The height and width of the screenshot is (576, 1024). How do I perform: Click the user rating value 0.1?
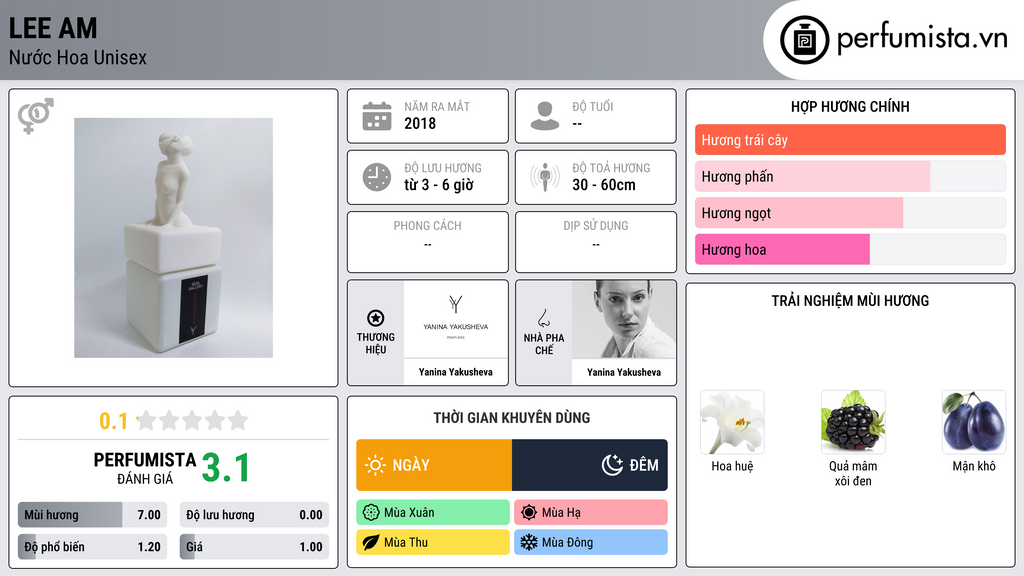(x=114, y=421)
